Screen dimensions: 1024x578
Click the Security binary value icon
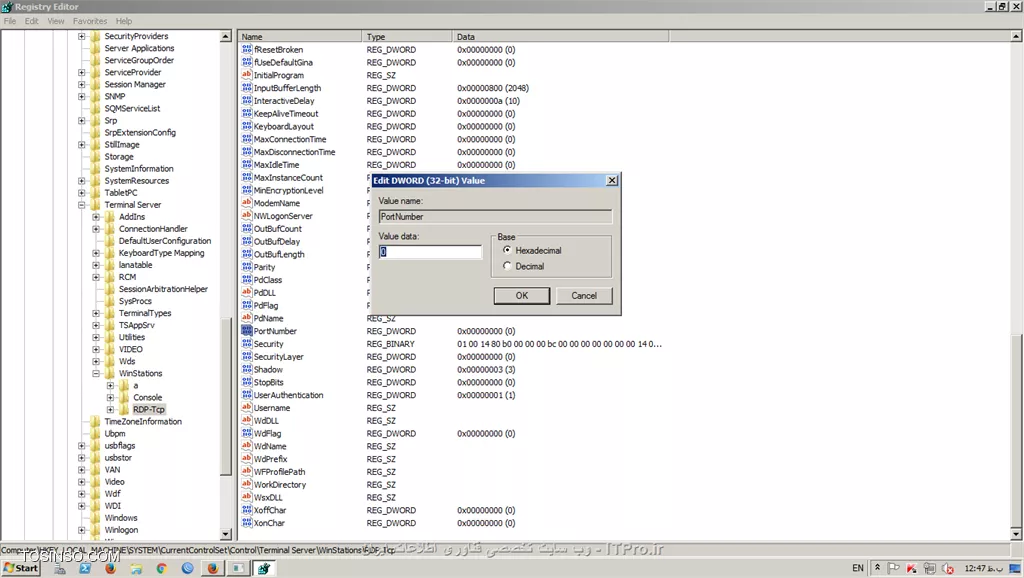[x=246, y=344]
